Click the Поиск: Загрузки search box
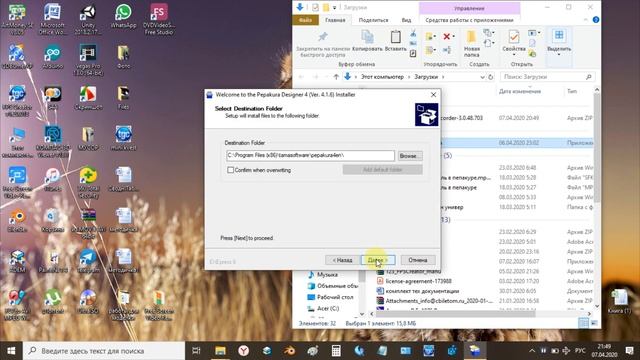This screenshot has height=360, width=640. 547,77
